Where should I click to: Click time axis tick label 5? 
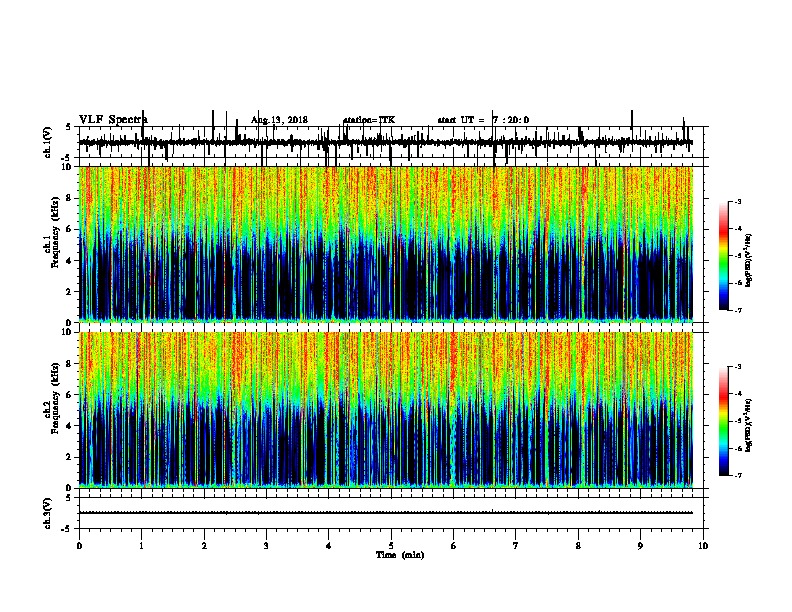tap(391, 546)
